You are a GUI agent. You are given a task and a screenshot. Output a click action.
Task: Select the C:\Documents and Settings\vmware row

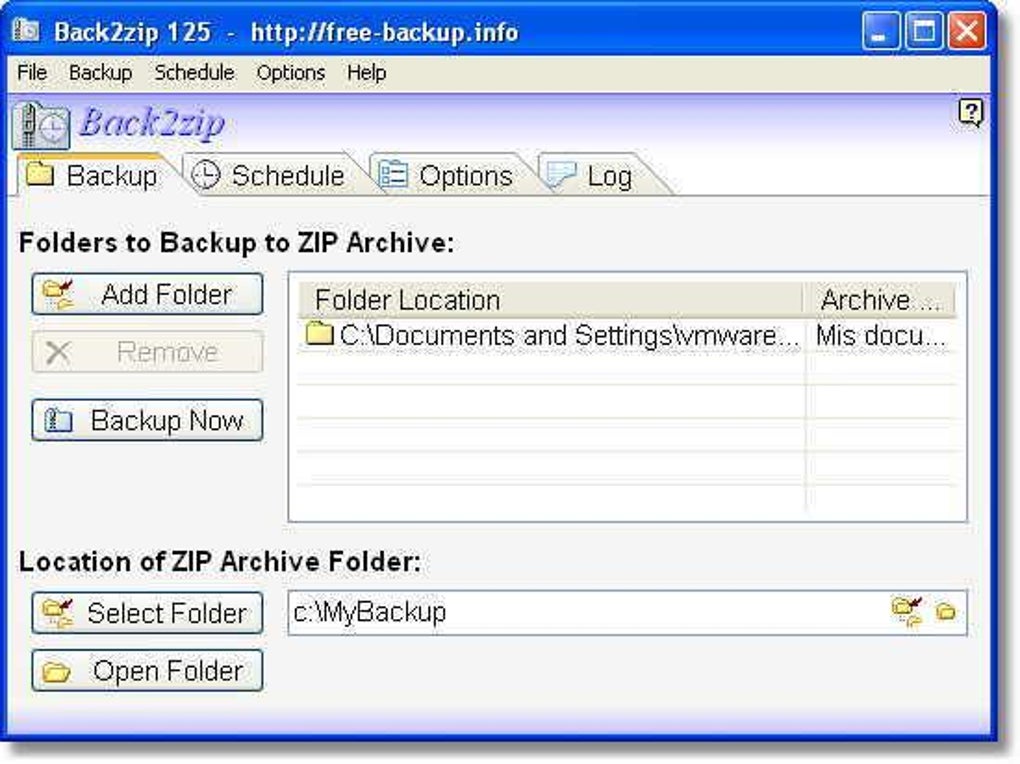click(x=627, y=335)
